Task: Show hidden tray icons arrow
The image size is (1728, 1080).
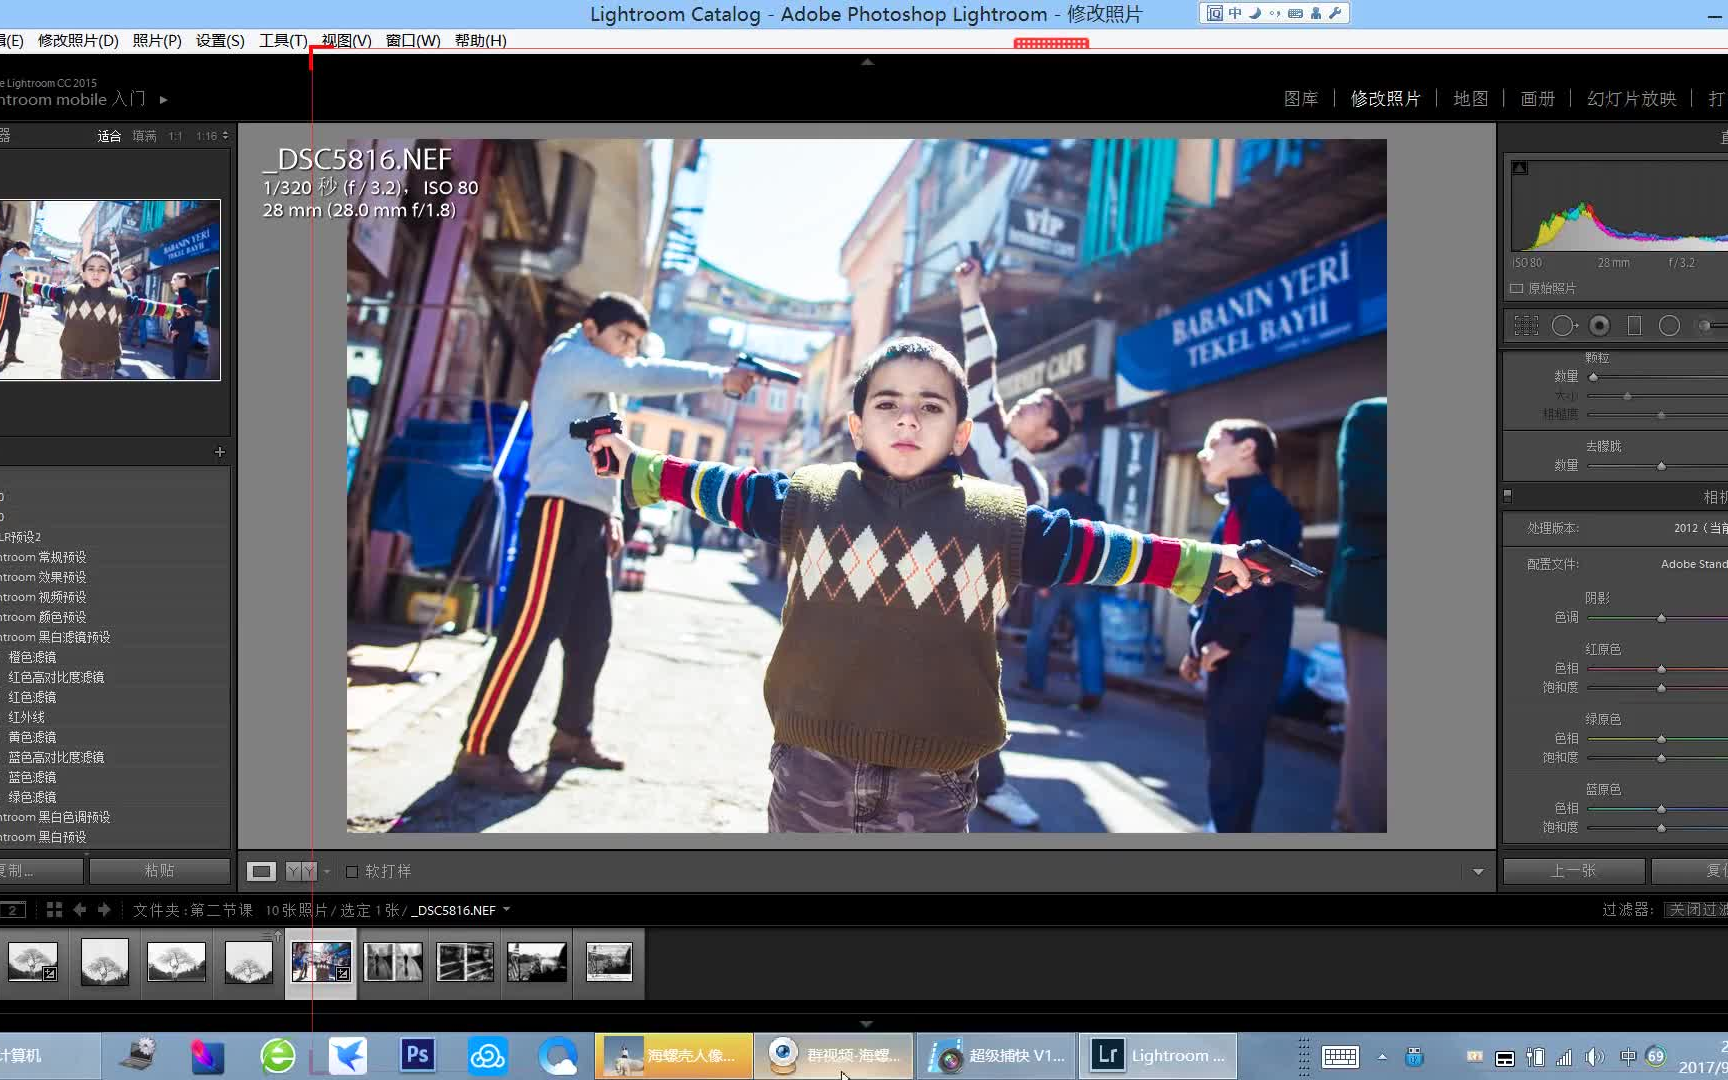Action: click(1382, 1057)
